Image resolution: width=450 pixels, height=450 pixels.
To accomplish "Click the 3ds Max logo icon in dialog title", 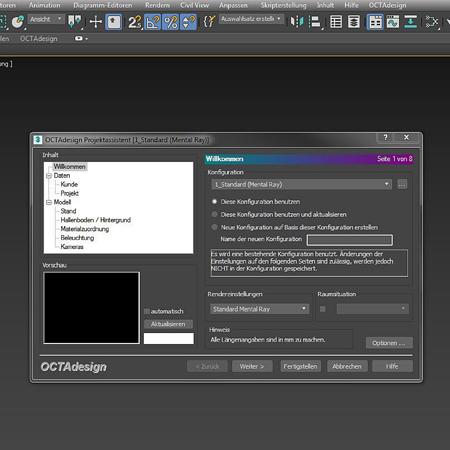I will pos(38,140).
